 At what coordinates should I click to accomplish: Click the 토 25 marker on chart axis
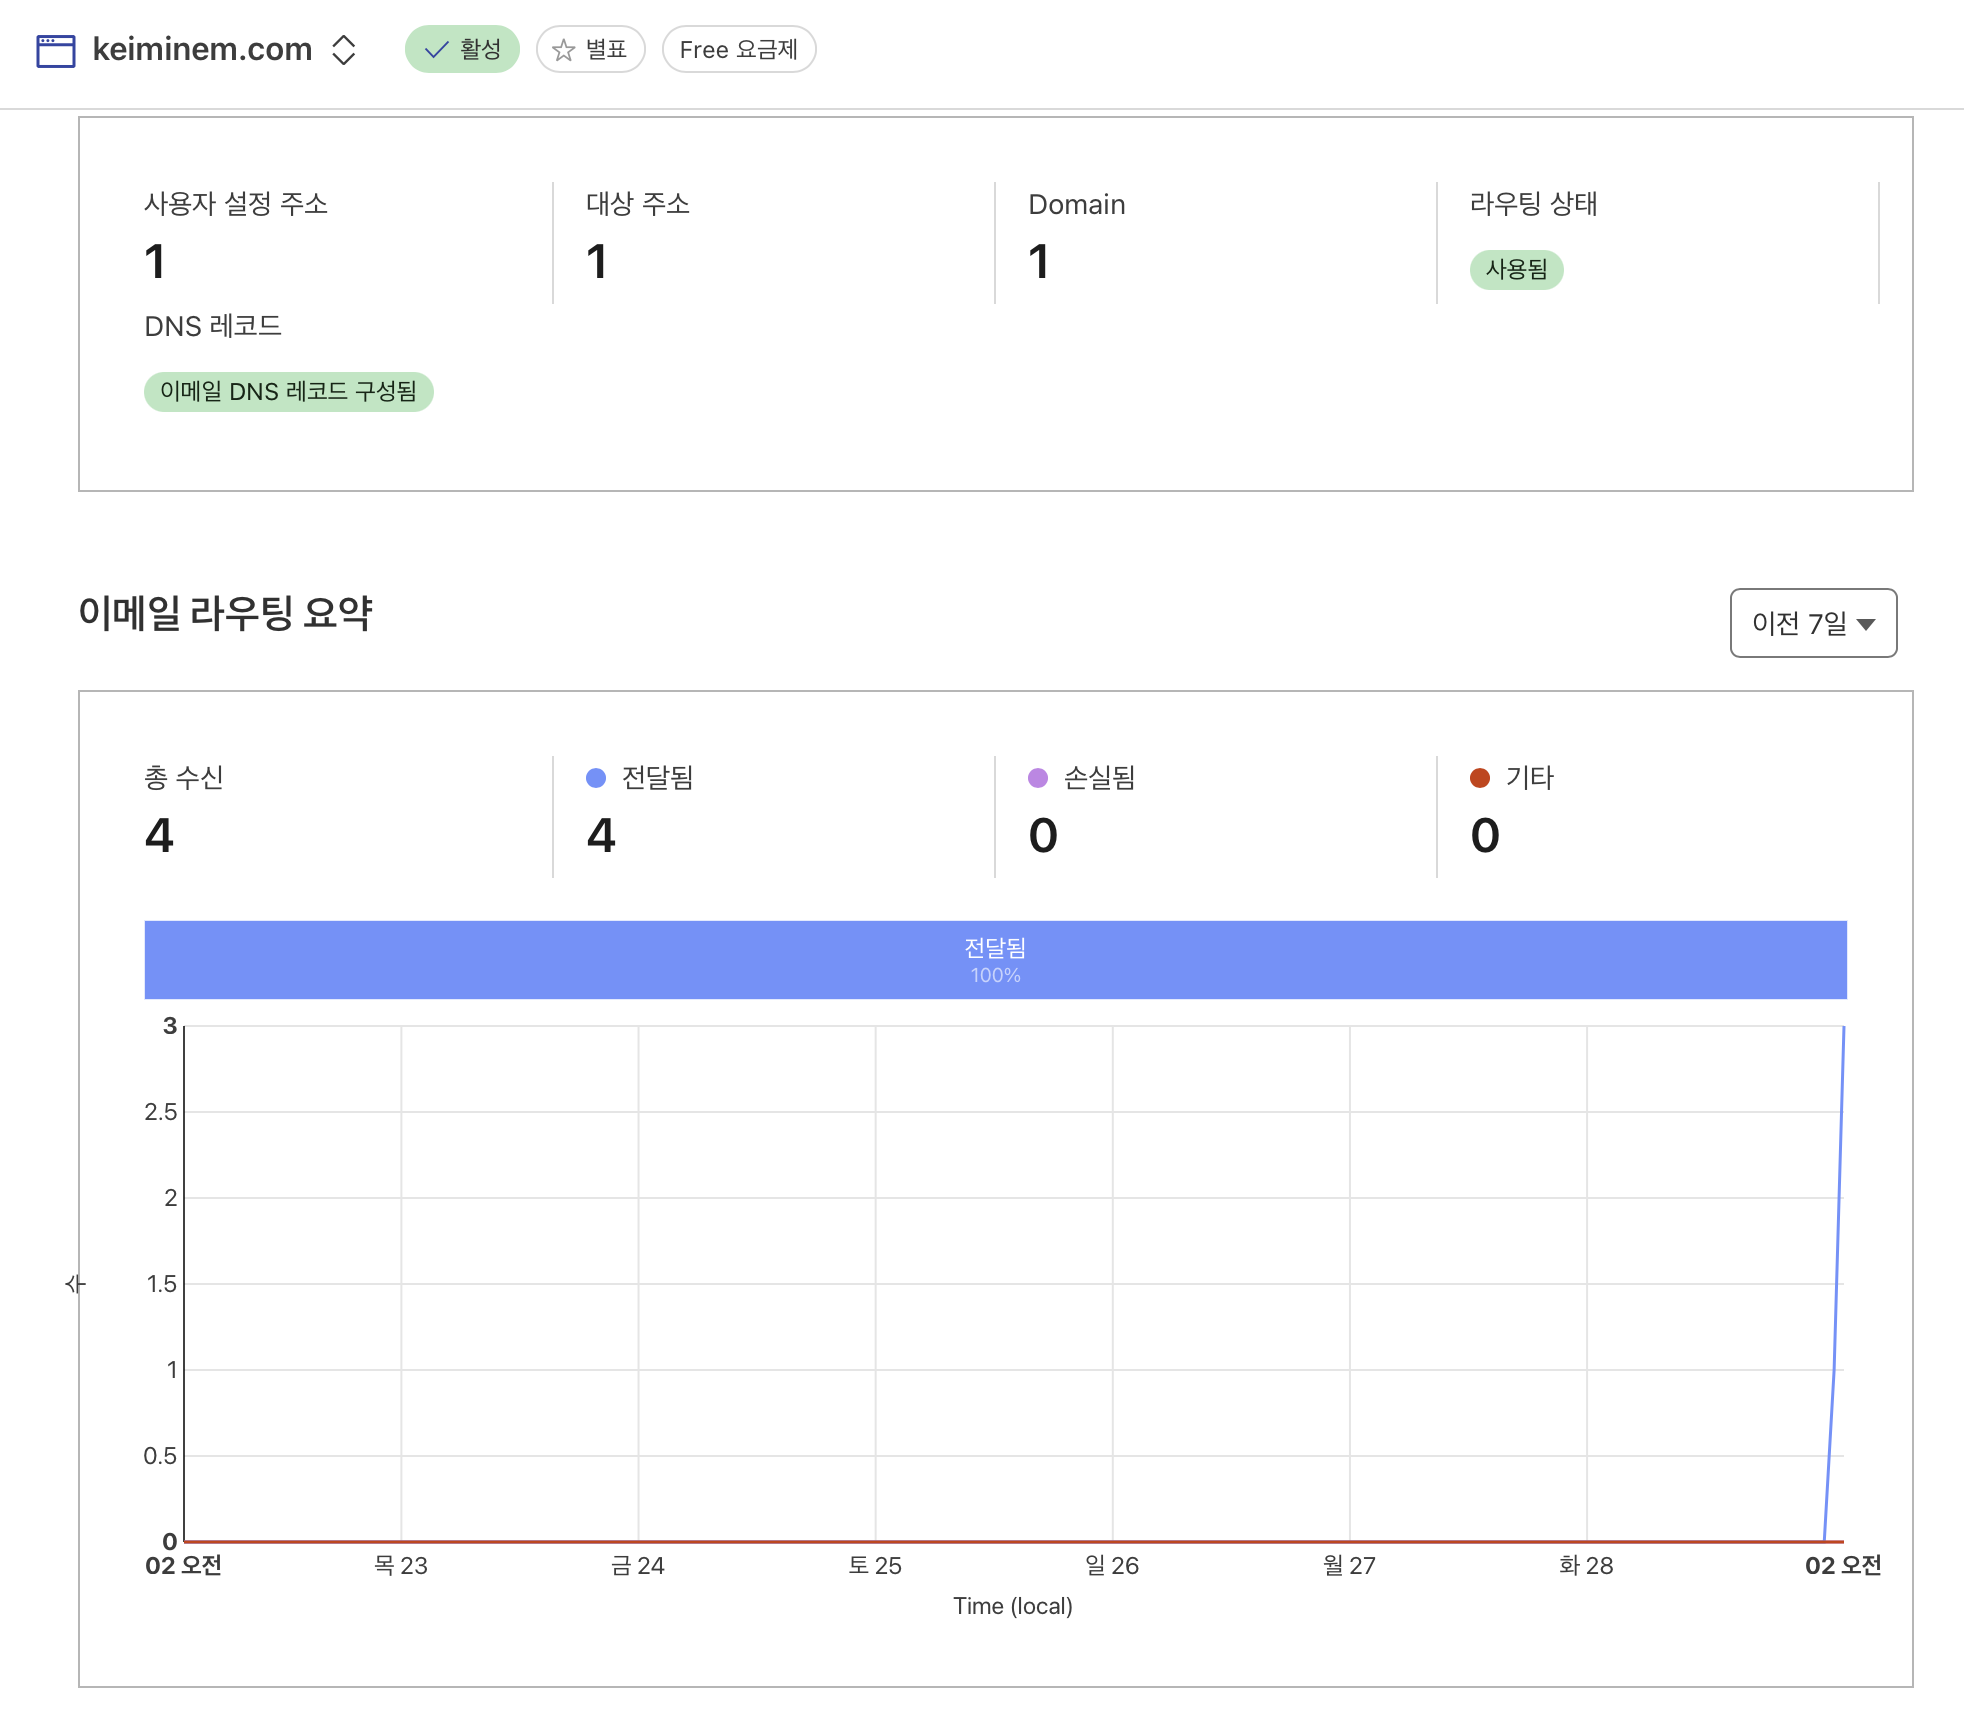[x=875, y=1565]
